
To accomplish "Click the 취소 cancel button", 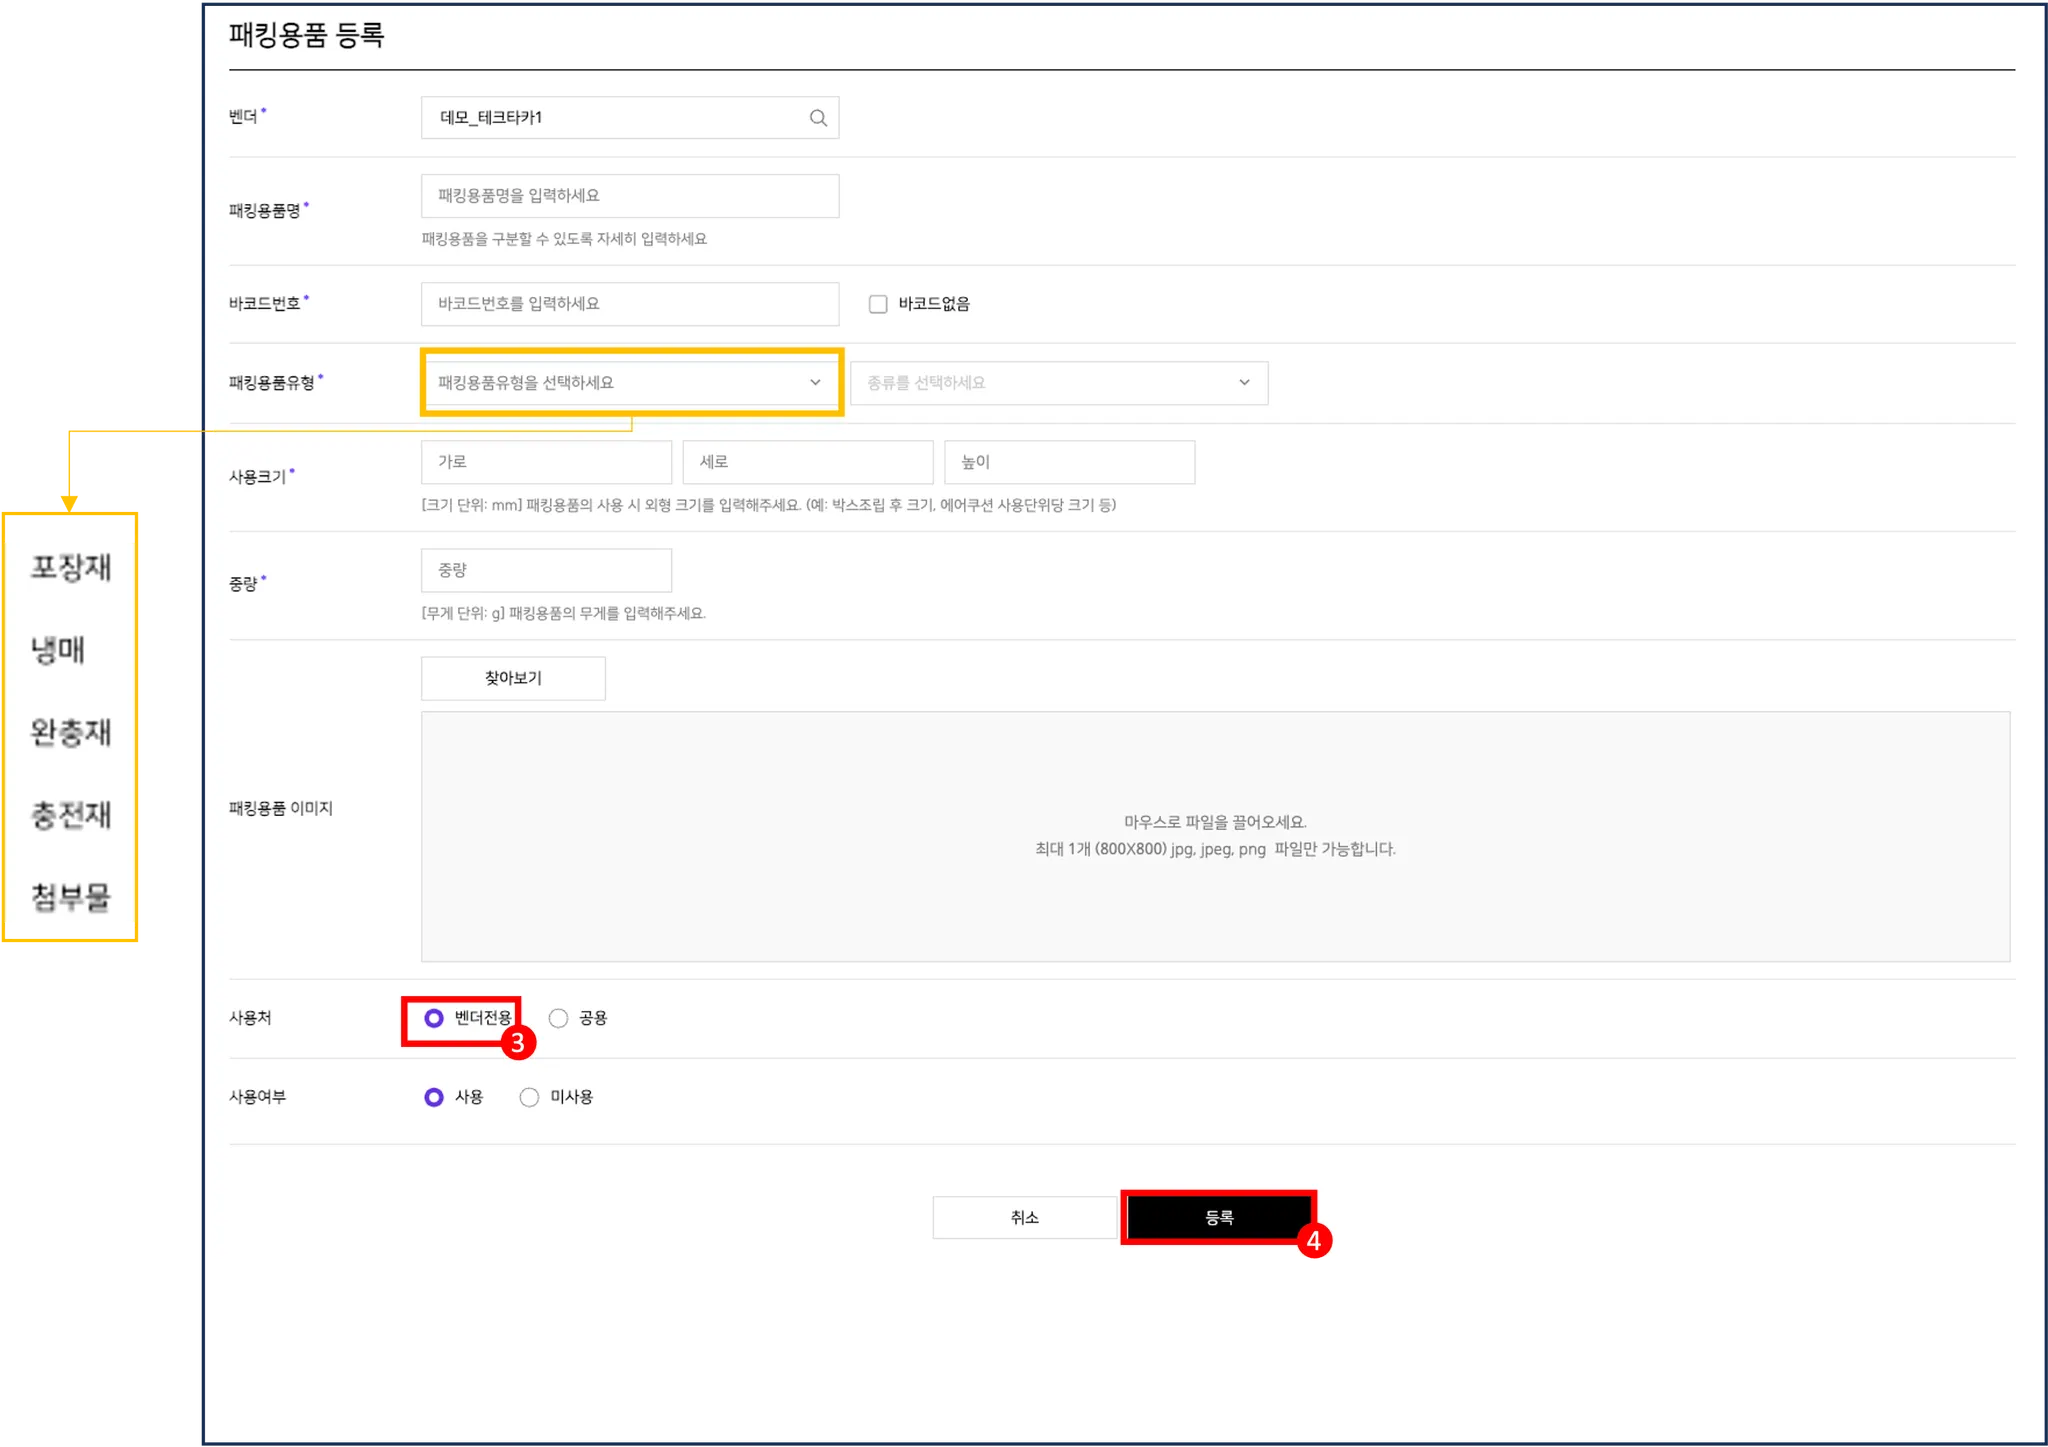I will point(1024,1217).
